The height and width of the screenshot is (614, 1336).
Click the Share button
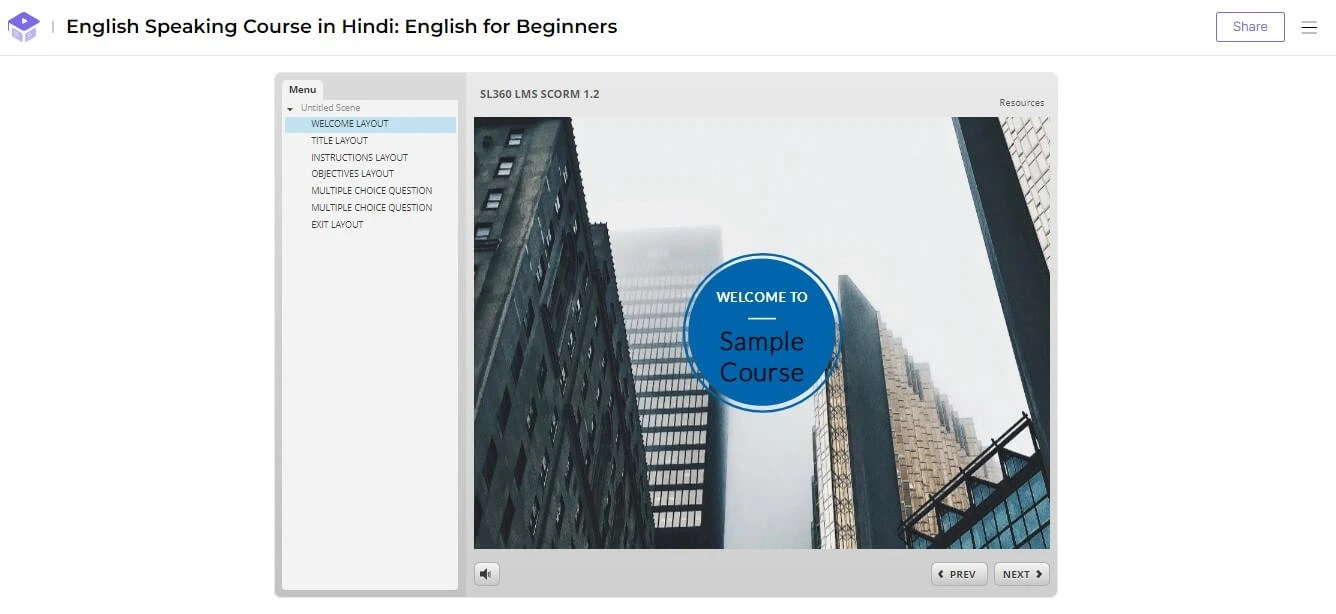pyautogui.click(x=1250, y=27)
